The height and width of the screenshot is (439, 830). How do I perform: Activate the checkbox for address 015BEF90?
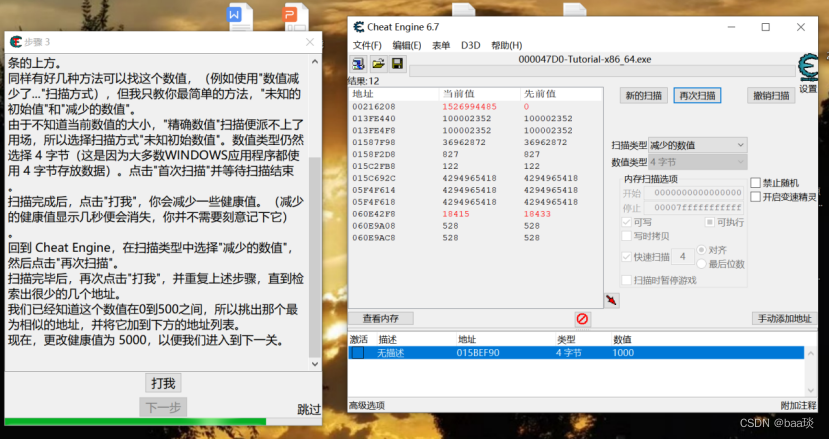[x=358, y=353]
